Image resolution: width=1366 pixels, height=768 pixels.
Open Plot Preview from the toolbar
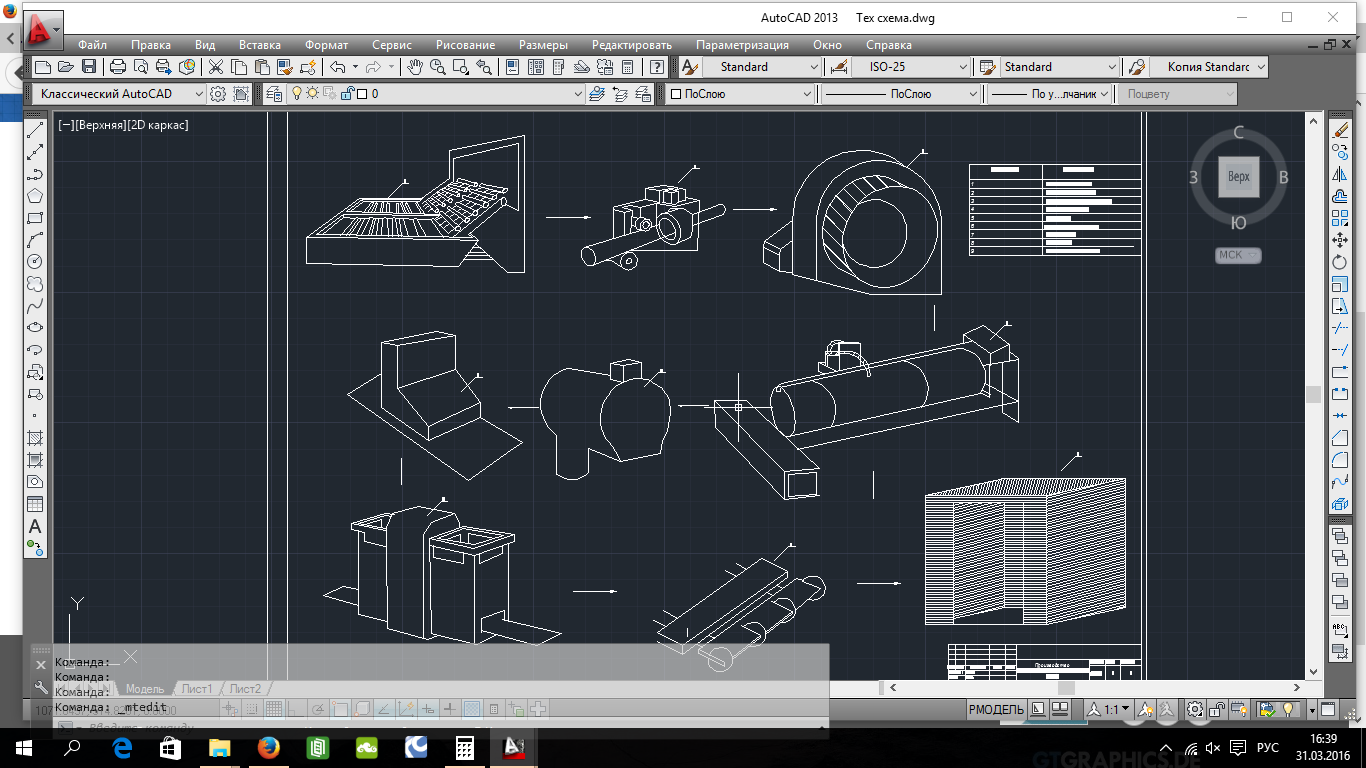click(141, 67)
